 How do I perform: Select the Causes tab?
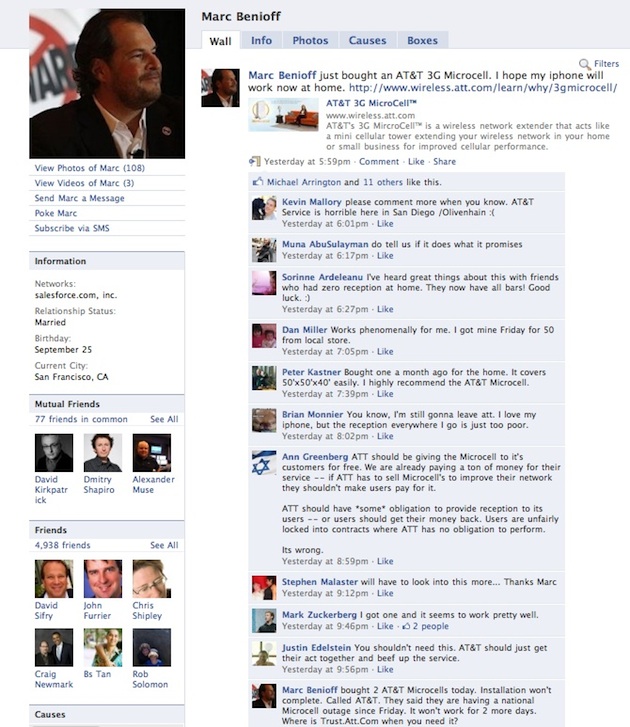pyautogui.click(x=367, y=40)
